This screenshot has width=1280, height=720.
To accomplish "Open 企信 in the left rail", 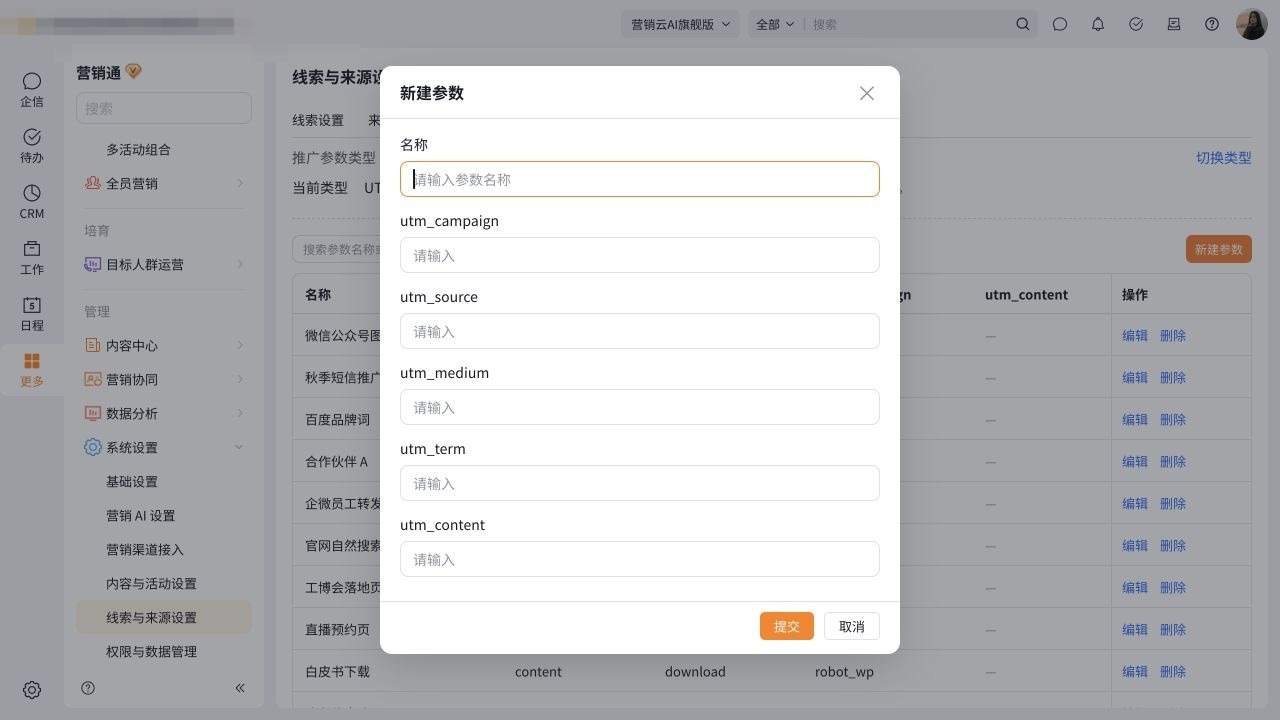I will [x=32, y=89].
